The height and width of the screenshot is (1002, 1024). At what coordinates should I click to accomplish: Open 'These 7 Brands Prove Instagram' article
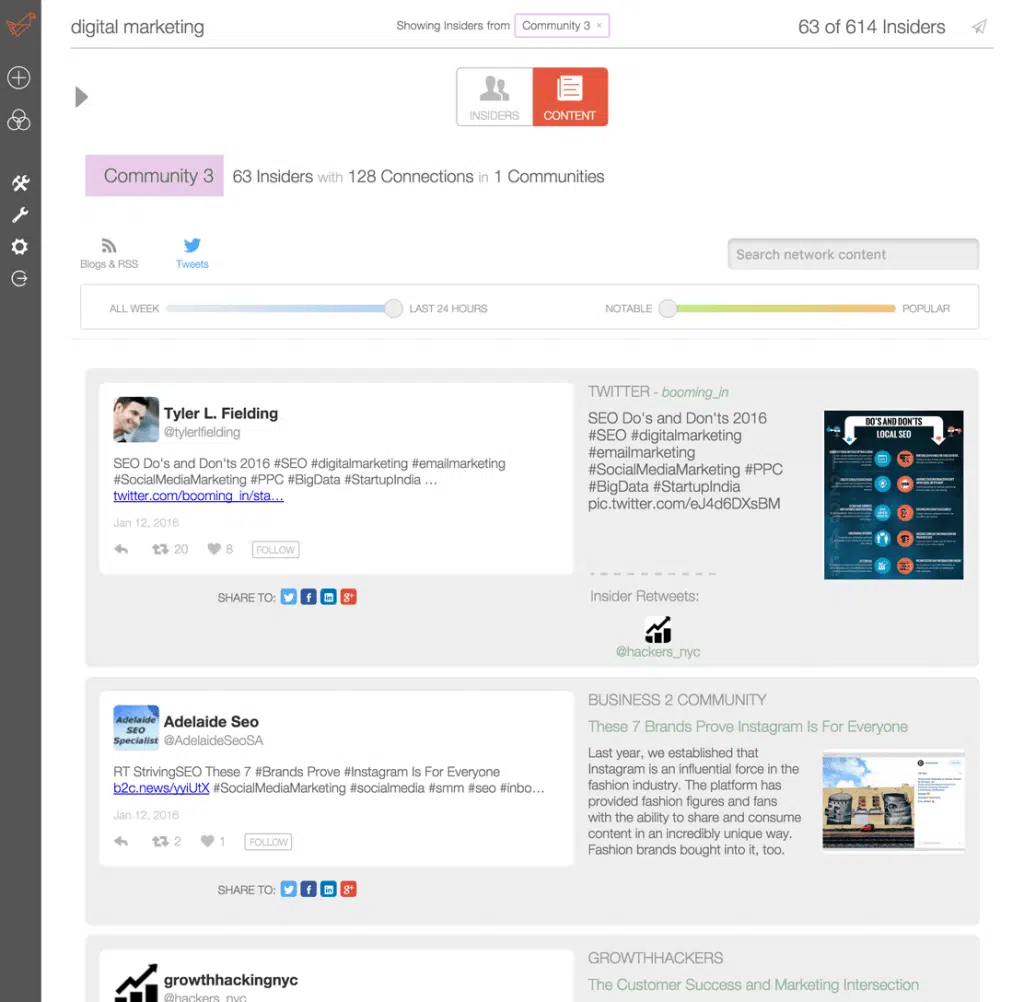[x=748, y=726]
